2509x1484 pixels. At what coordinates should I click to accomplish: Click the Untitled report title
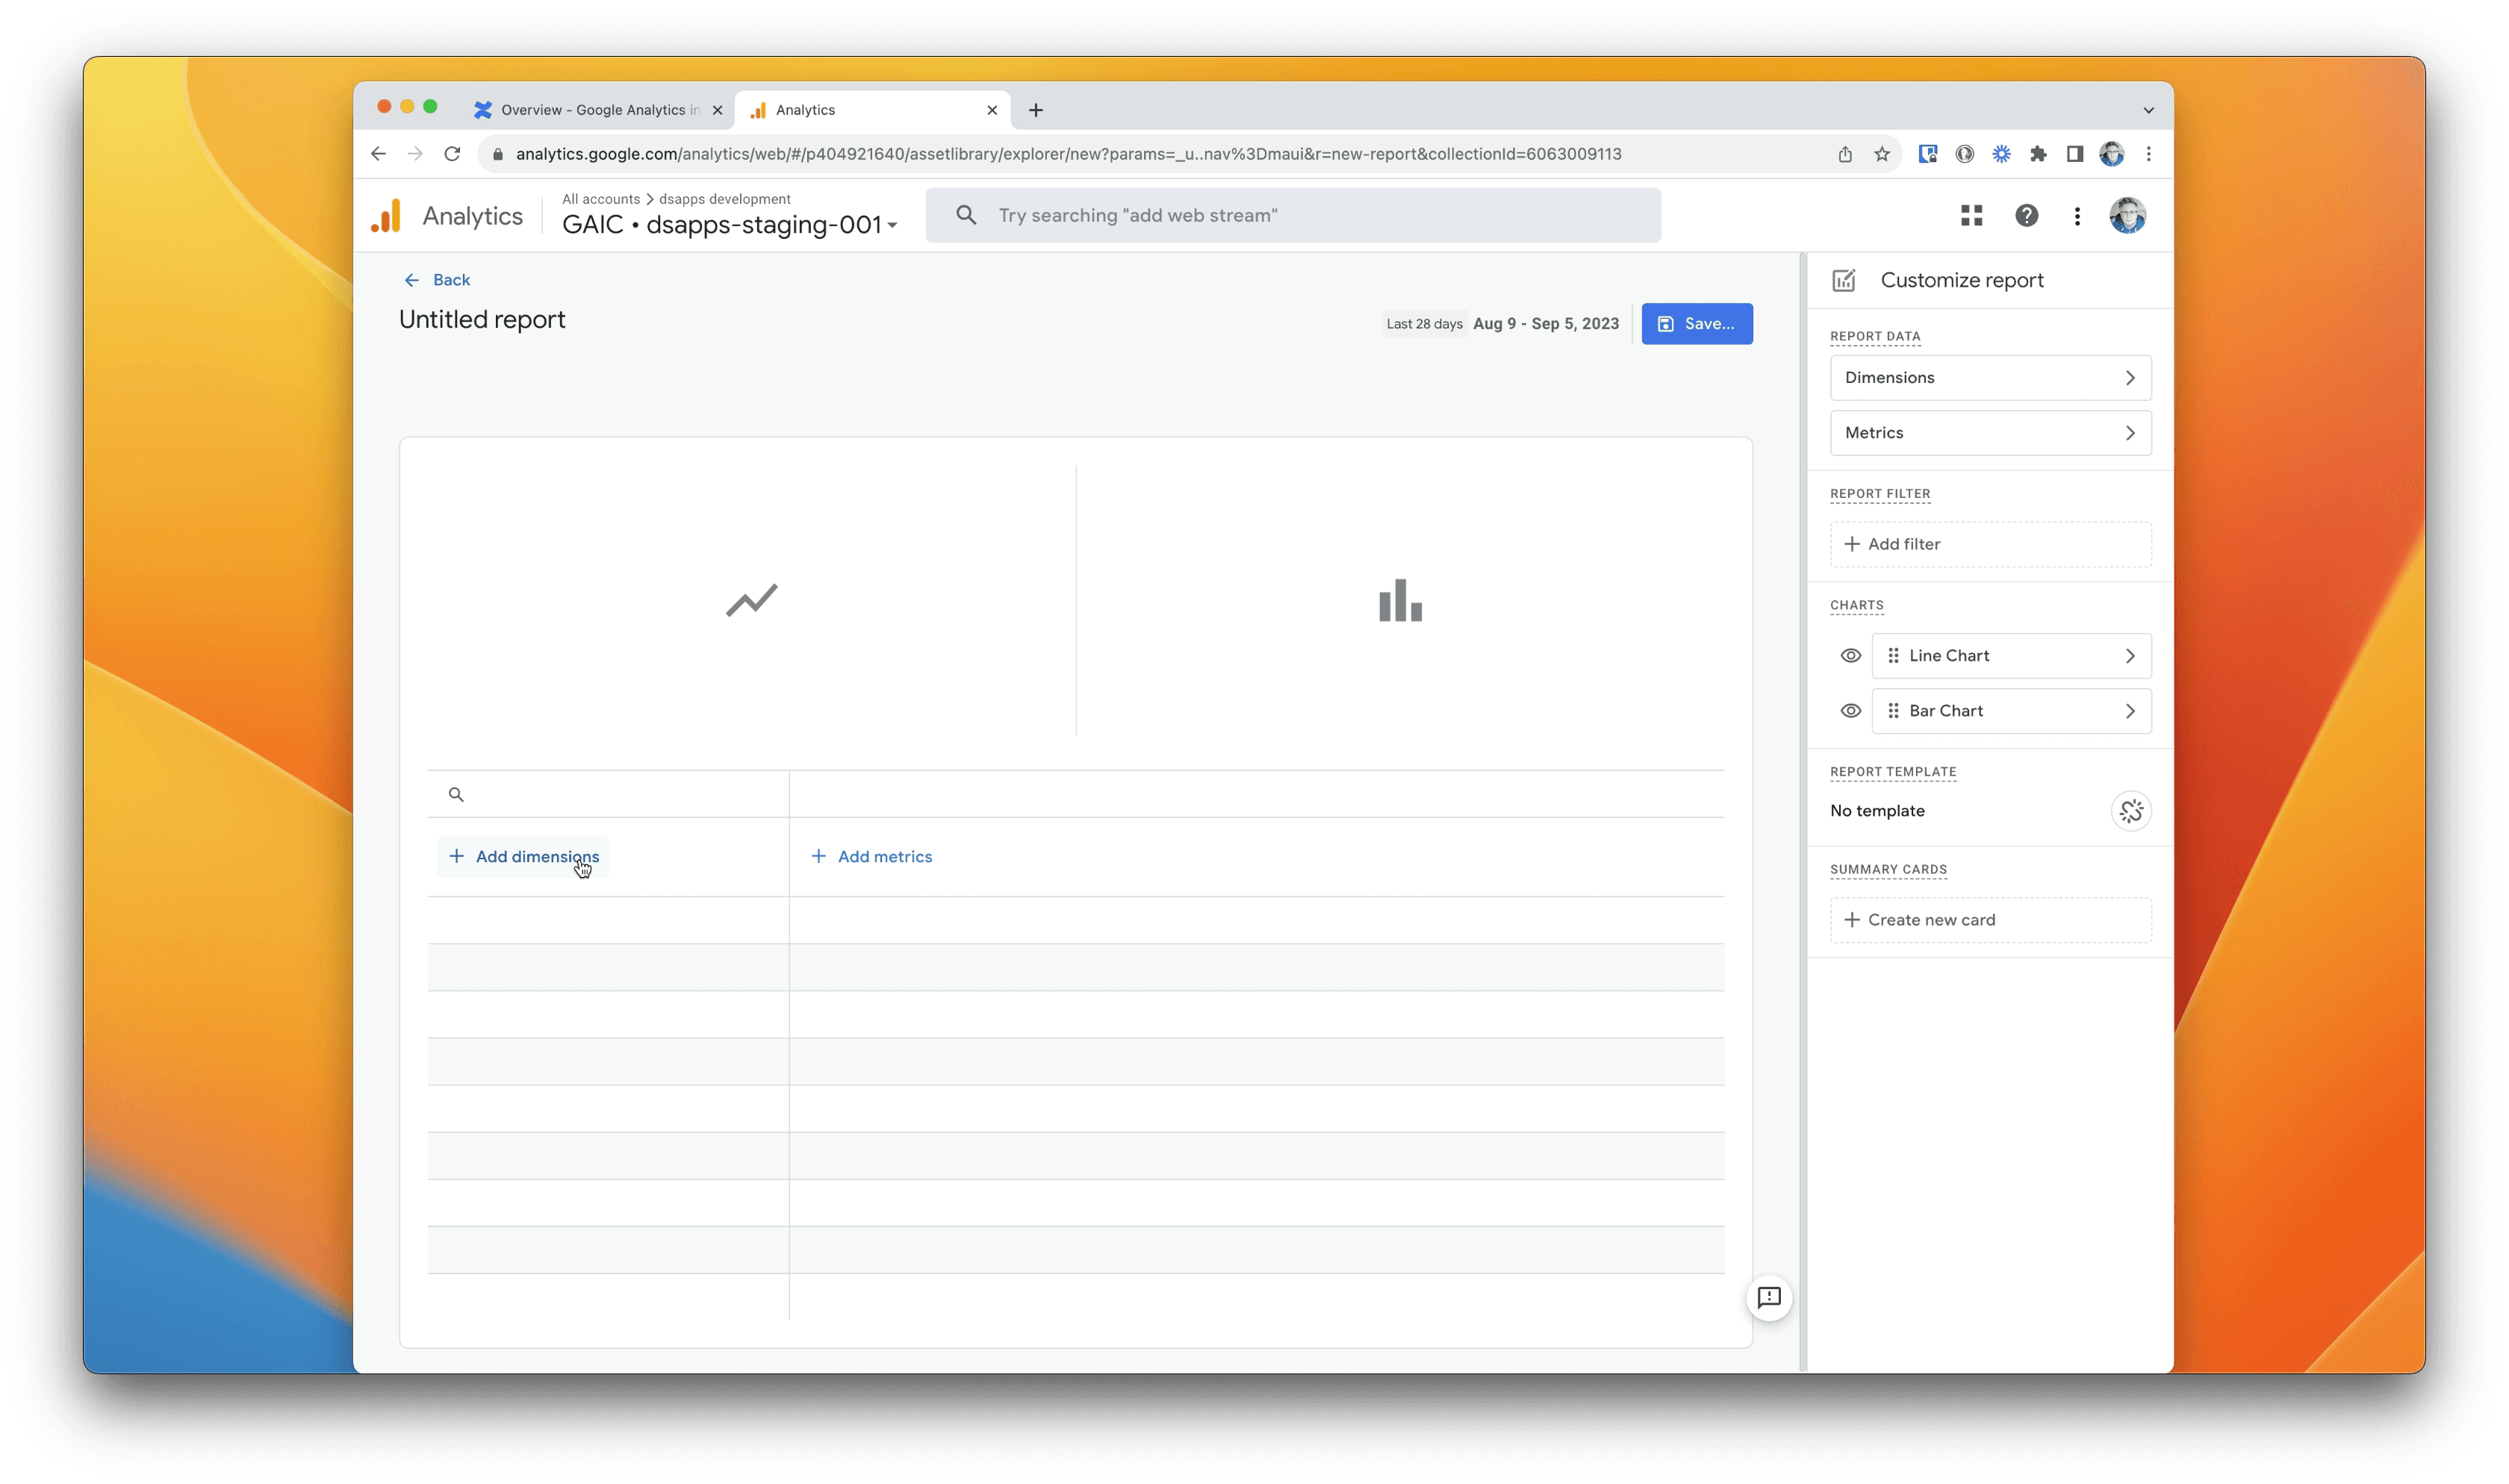coord(482,319)
